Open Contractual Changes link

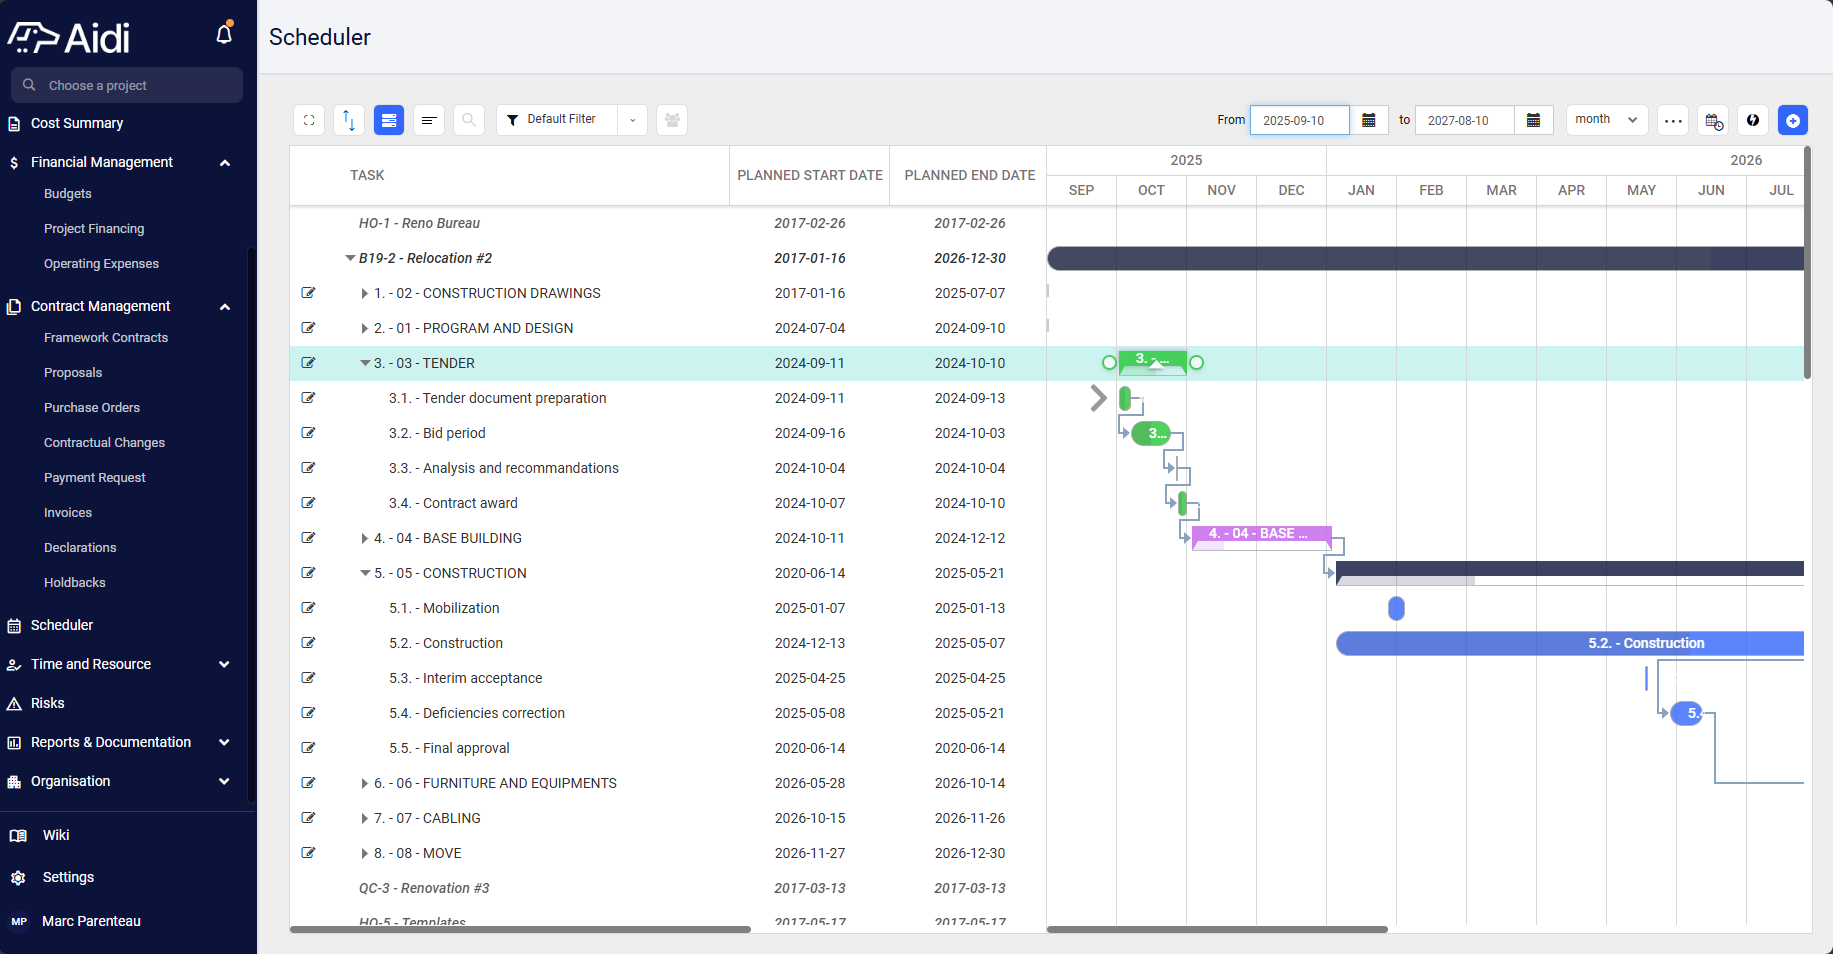(x=104, y=443)
